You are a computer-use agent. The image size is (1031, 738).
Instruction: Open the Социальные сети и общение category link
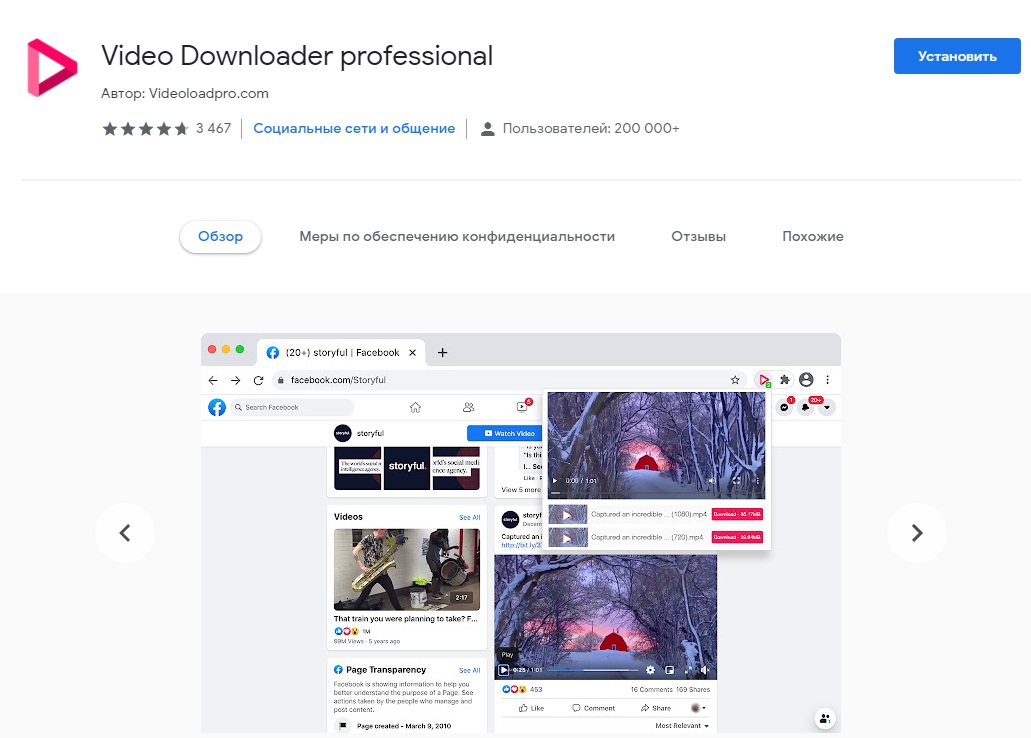pos(354,128)
